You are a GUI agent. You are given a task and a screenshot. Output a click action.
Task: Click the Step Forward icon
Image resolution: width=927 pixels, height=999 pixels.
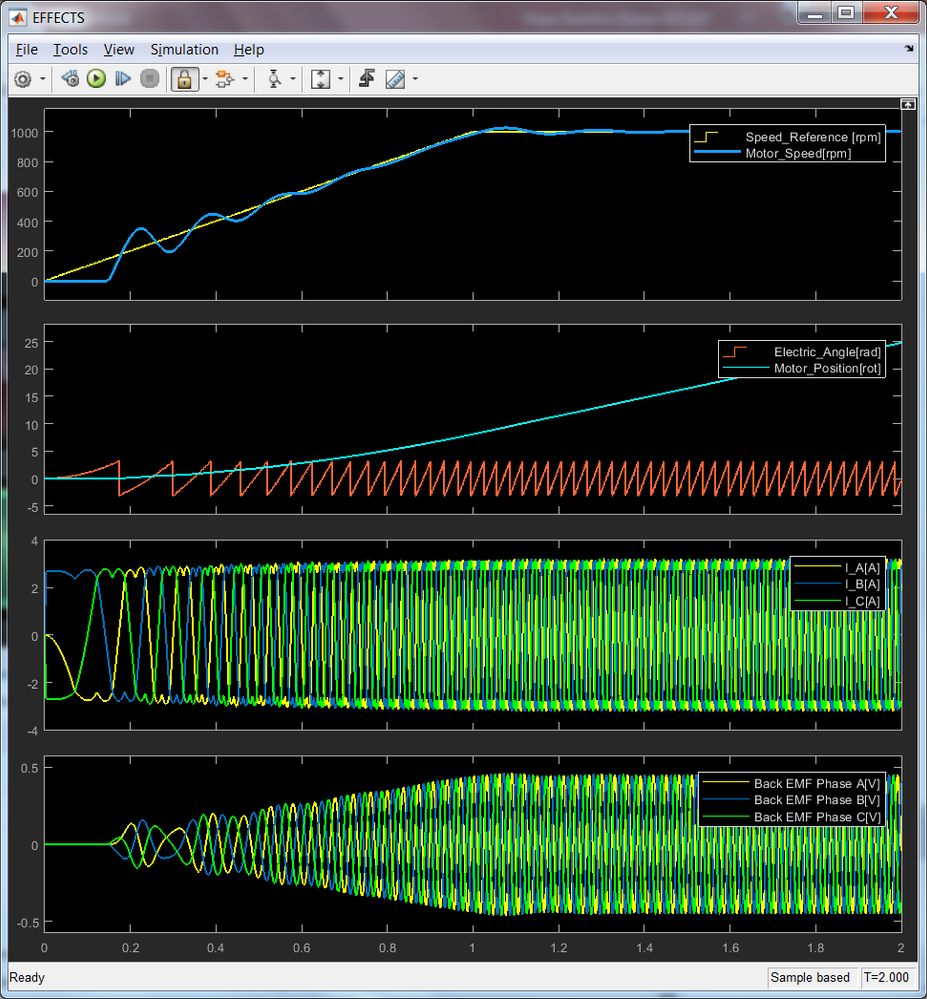(123, 79)
